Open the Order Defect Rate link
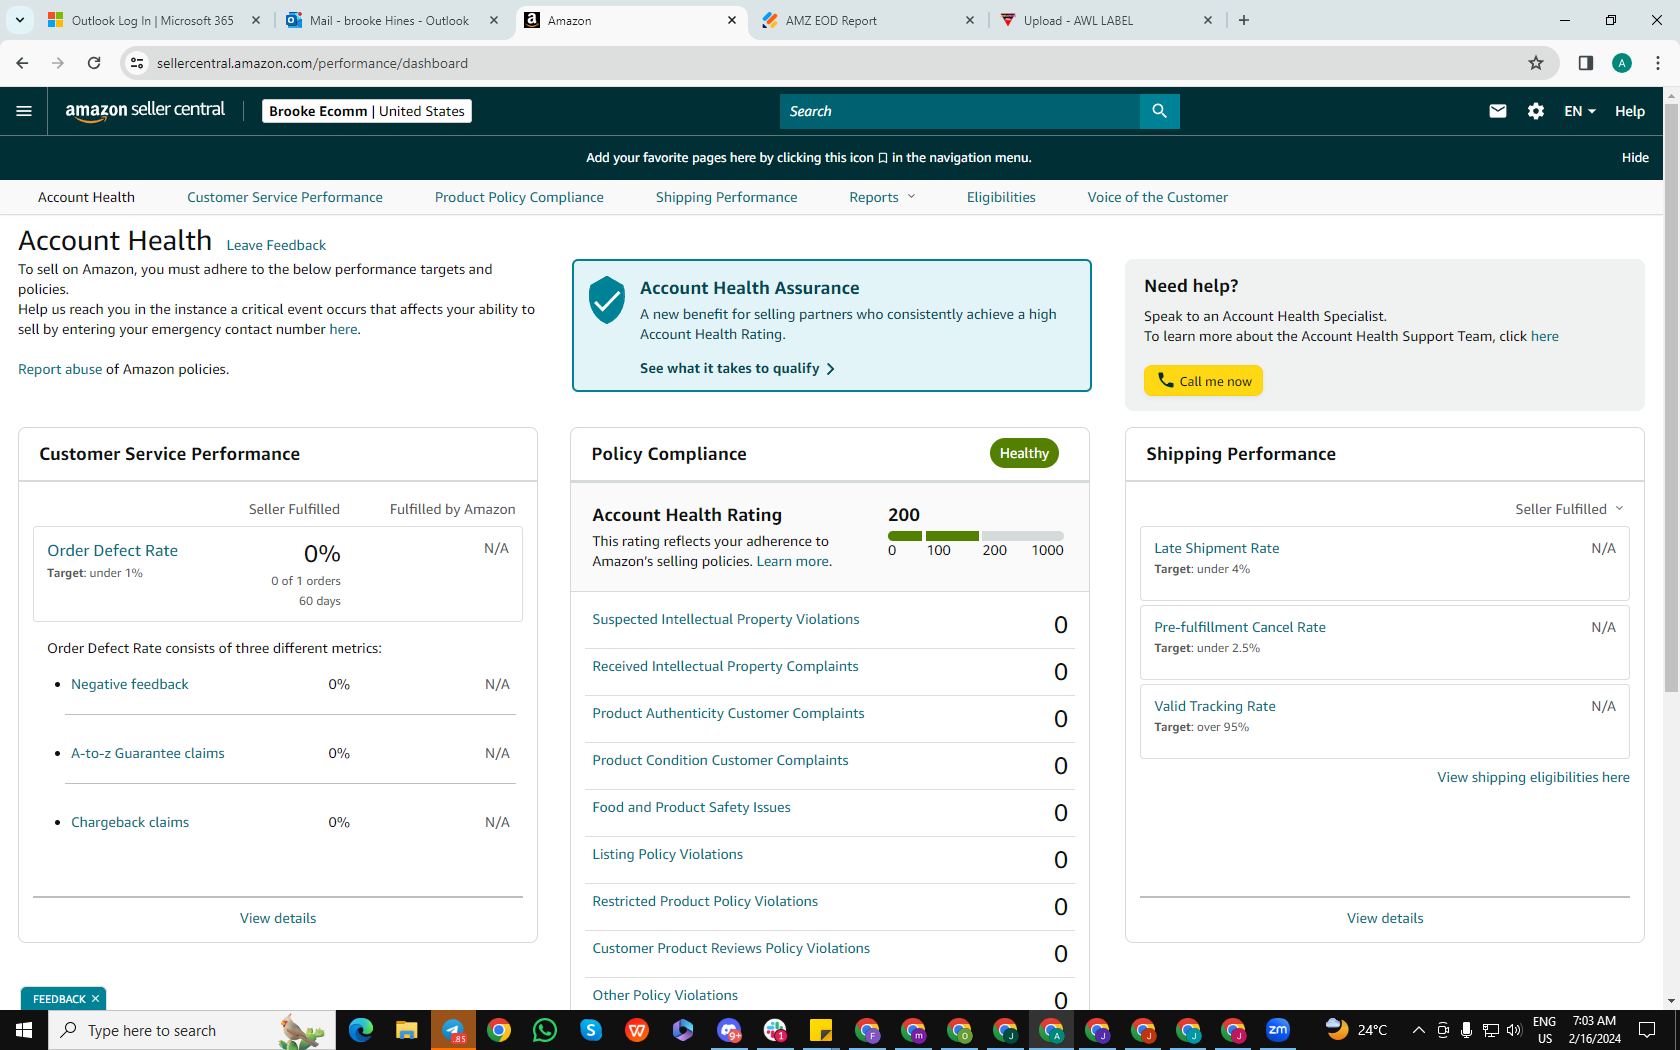This screenshot has height=1050, width=1680. coord(113,550)
